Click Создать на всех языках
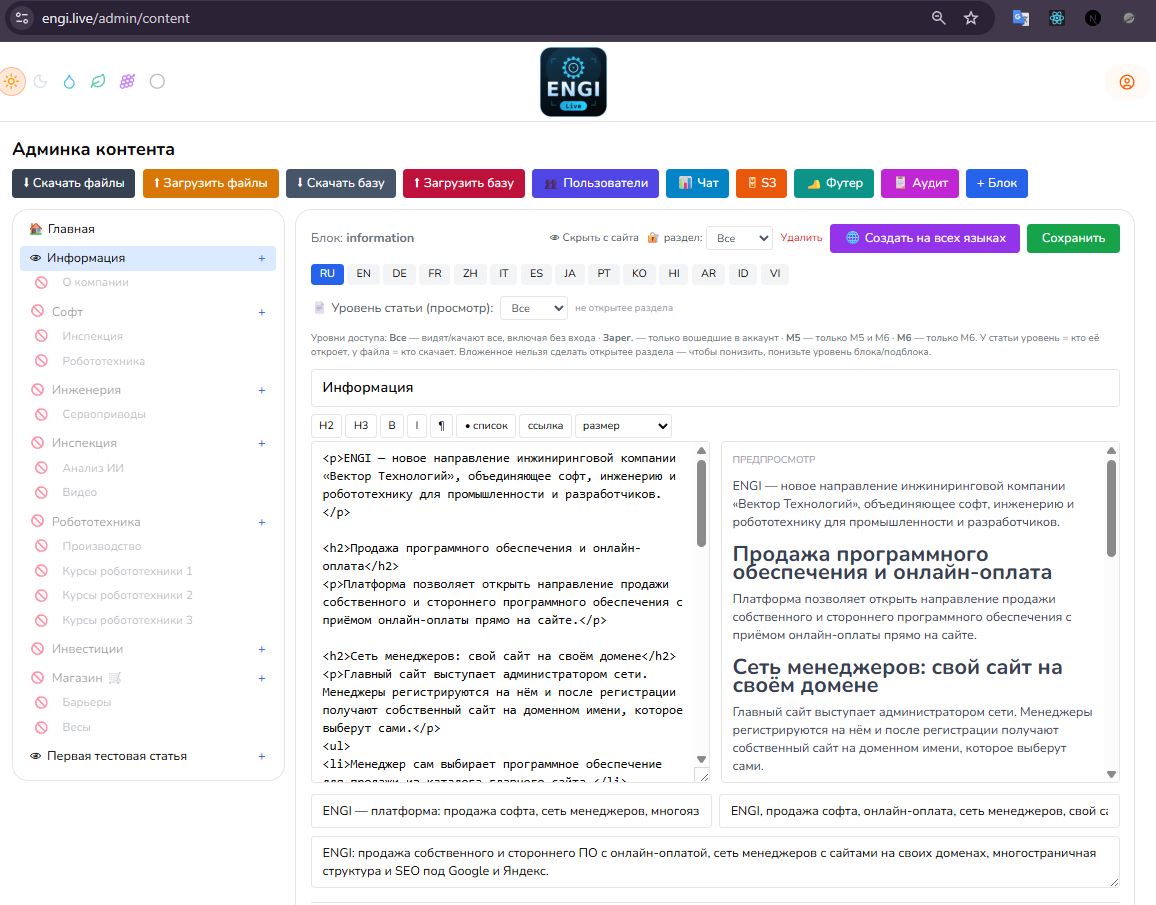This screenshot has width=1156, height=905. 925,238
